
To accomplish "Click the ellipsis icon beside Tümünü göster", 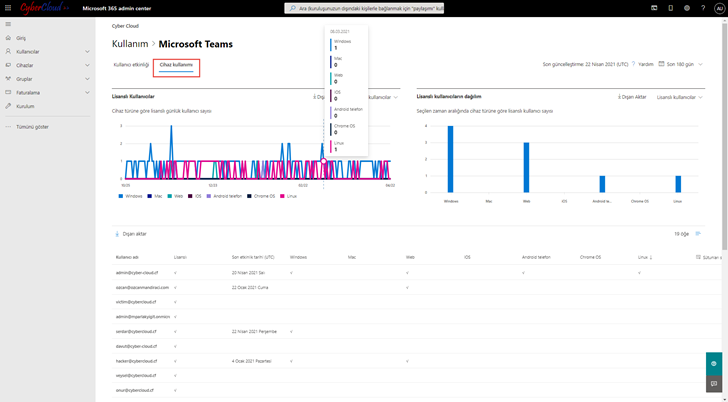I will (8, 127).
